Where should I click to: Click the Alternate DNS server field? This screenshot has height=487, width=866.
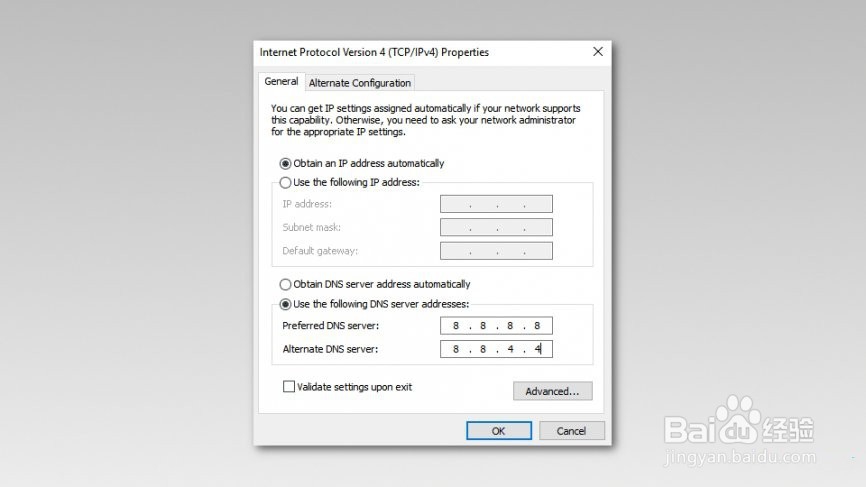(496, 349)
